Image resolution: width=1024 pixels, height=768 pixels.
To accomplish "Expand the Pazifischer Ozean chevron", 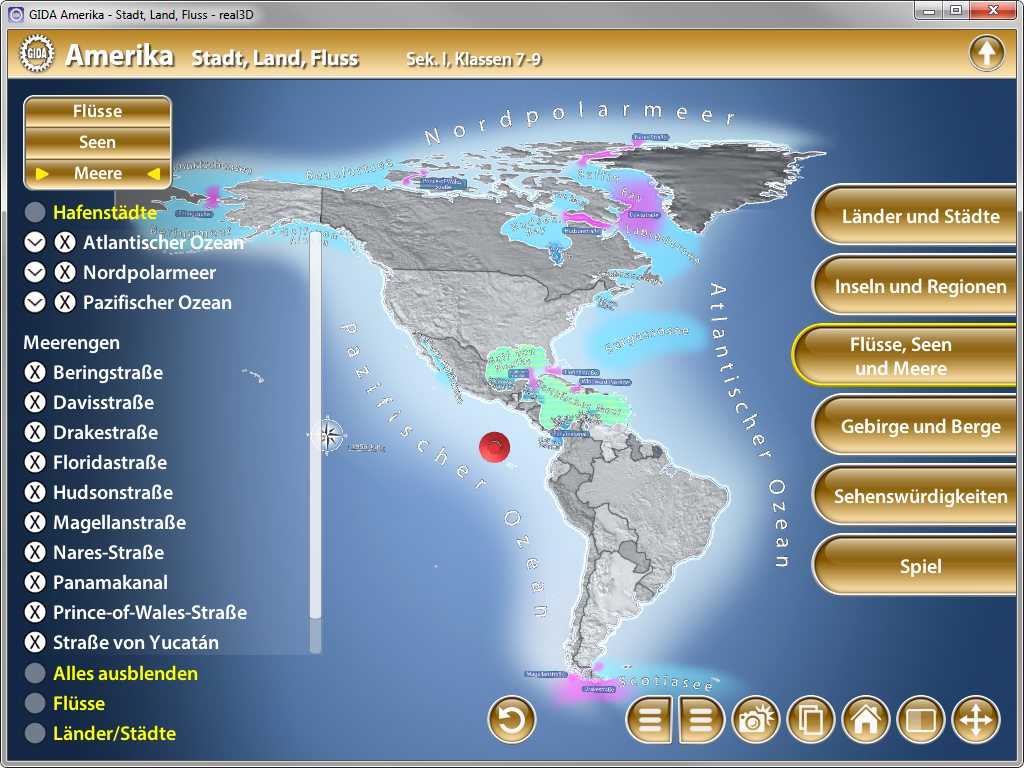I will (35, 302).
